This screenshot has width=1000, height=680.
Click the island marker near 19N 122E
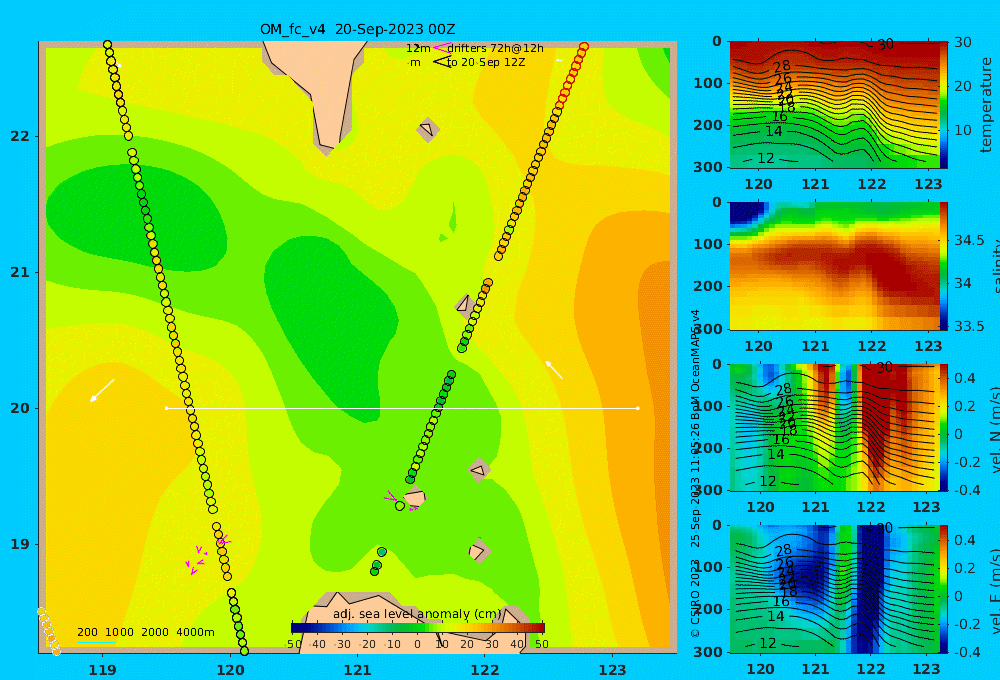click(477, 551)
